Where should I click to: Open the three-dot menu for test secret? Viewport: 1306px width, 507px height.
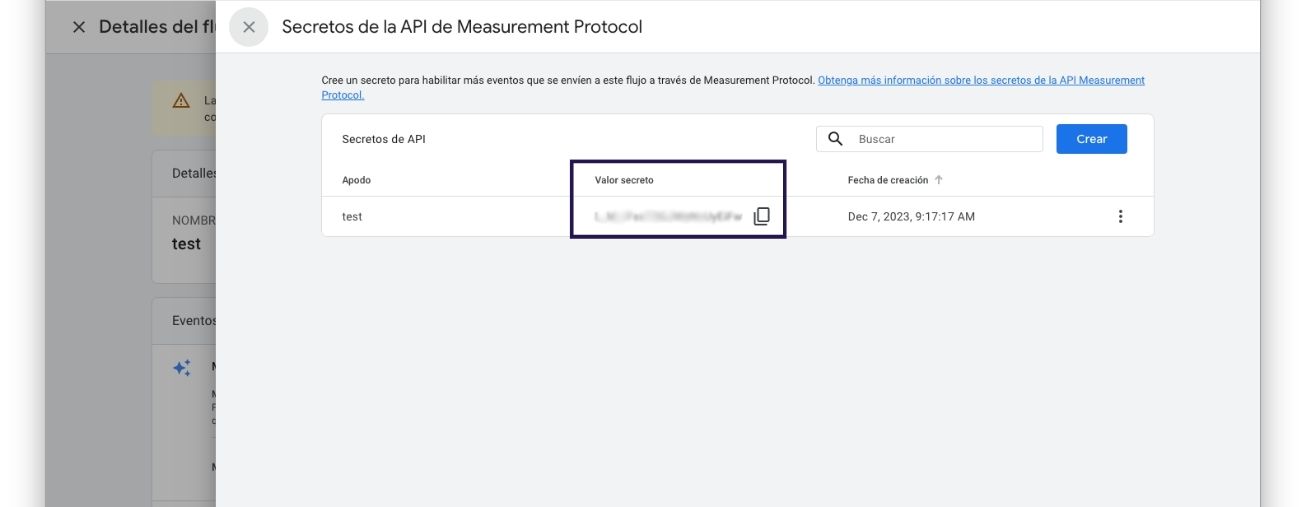click(x=1120, y=216)
